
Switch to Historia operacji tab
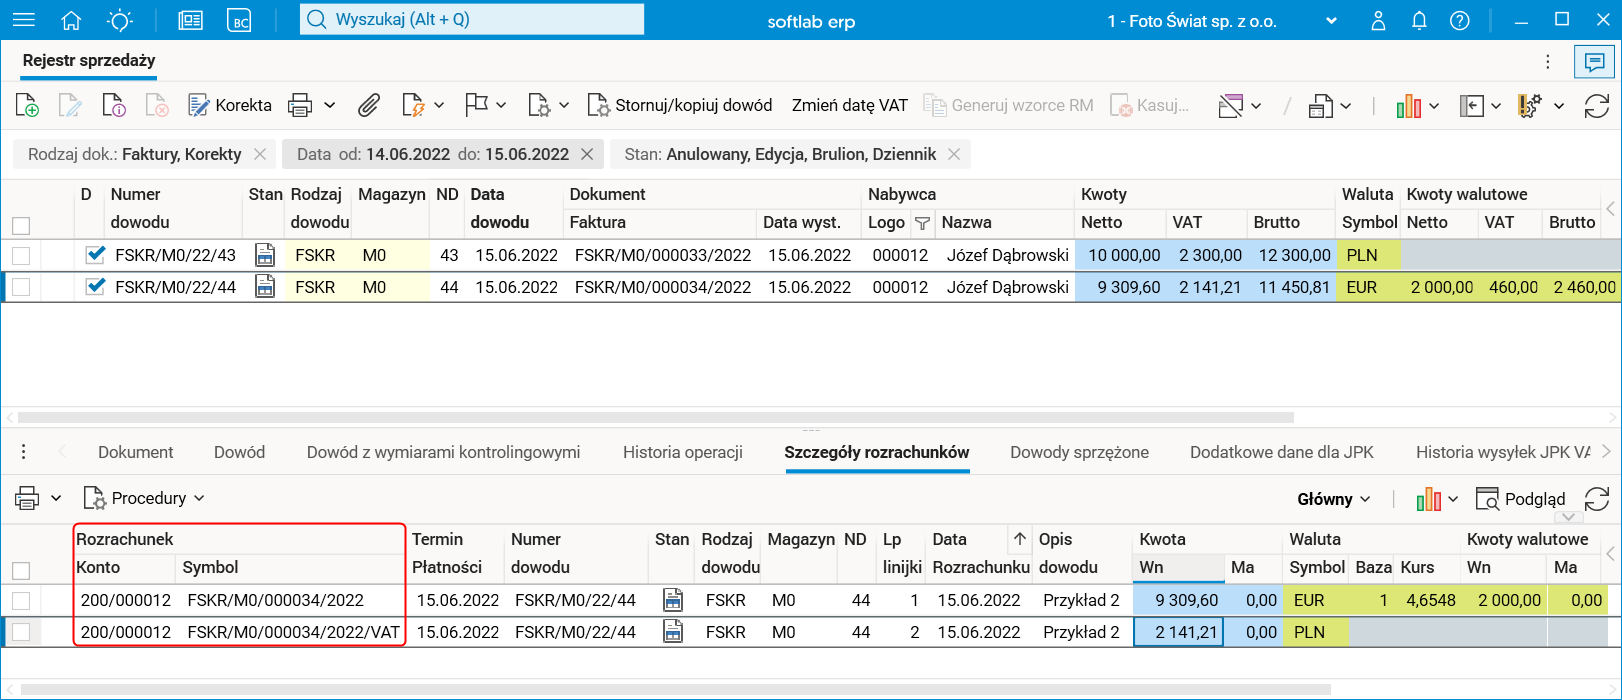[682, 452]
